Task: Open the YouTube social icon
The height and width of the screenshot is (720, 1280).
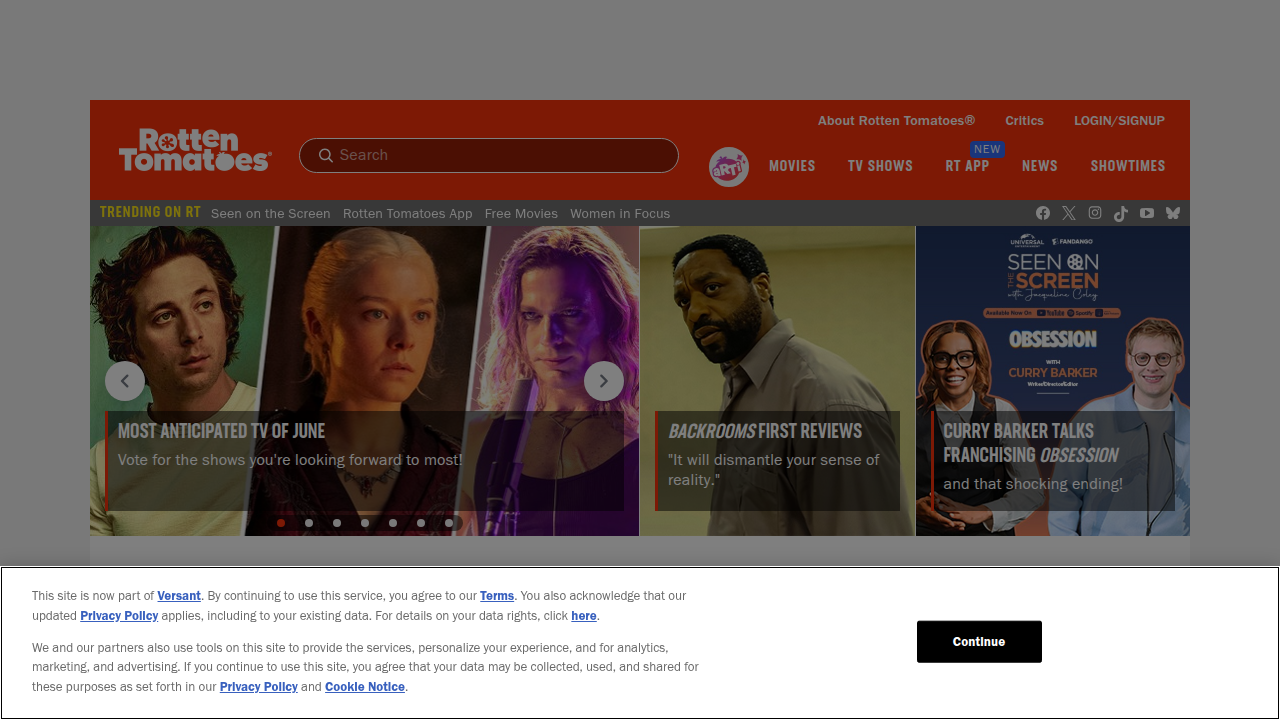Action: coord(1147,213)
